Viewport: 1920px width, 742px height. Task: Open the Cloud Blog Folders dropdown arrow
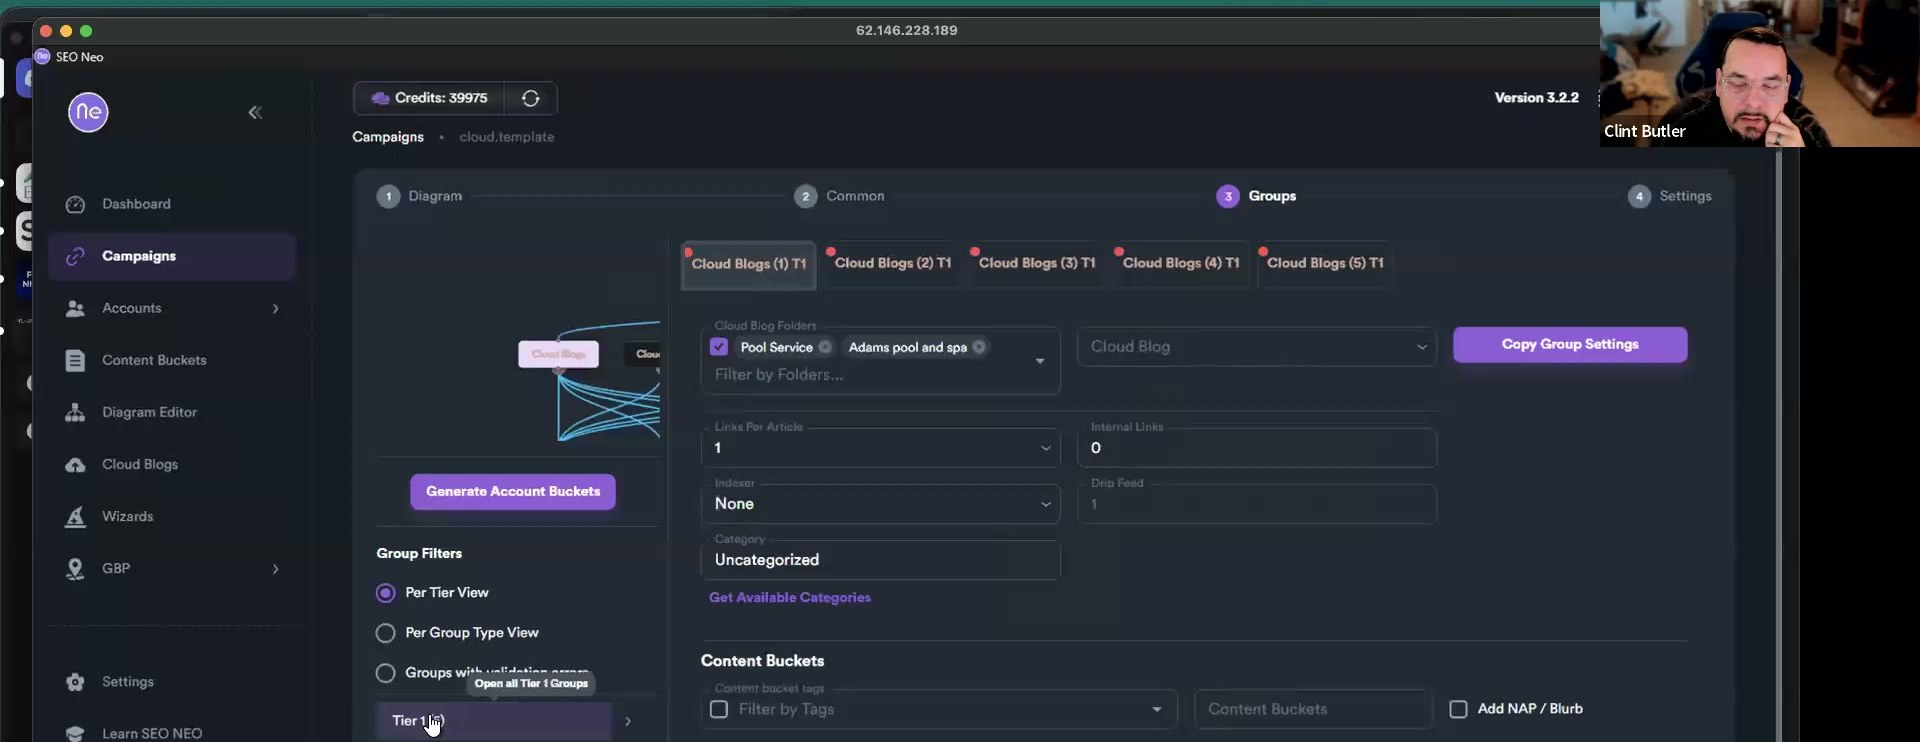[1040, 361]
